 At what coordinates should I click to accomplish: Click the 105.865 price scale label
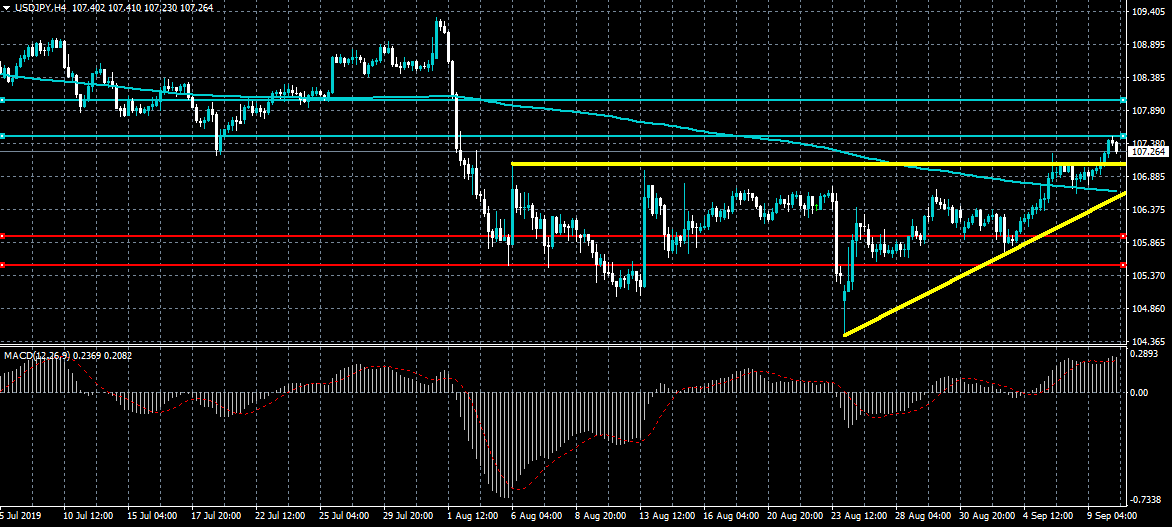click(1148, 243)
